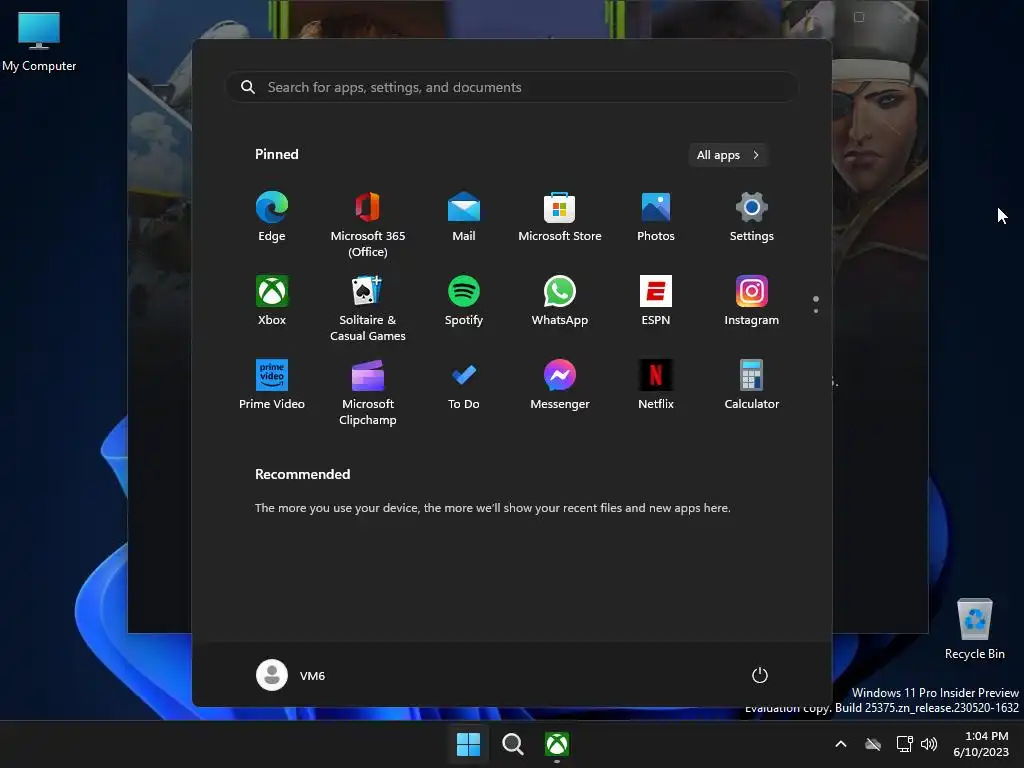Image resolution: width=1024 pixels, height=768 pixels.
Task: Click the Pinned section heading
Action: [277, 154]
